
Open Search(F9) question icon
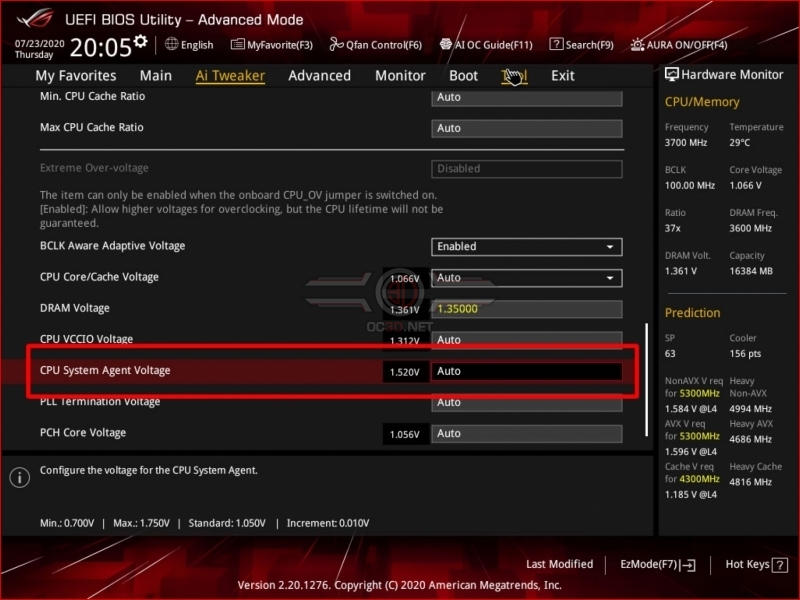[556, 44]
